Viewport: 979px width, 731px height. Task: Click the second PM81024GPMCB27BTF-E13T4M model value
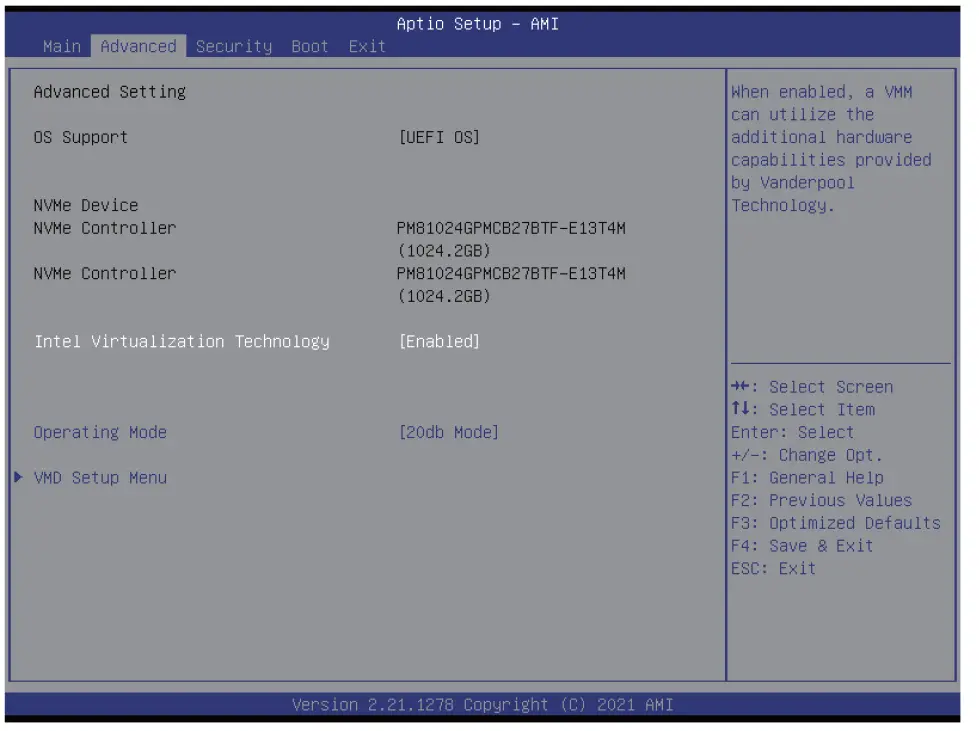click(511, 273)
